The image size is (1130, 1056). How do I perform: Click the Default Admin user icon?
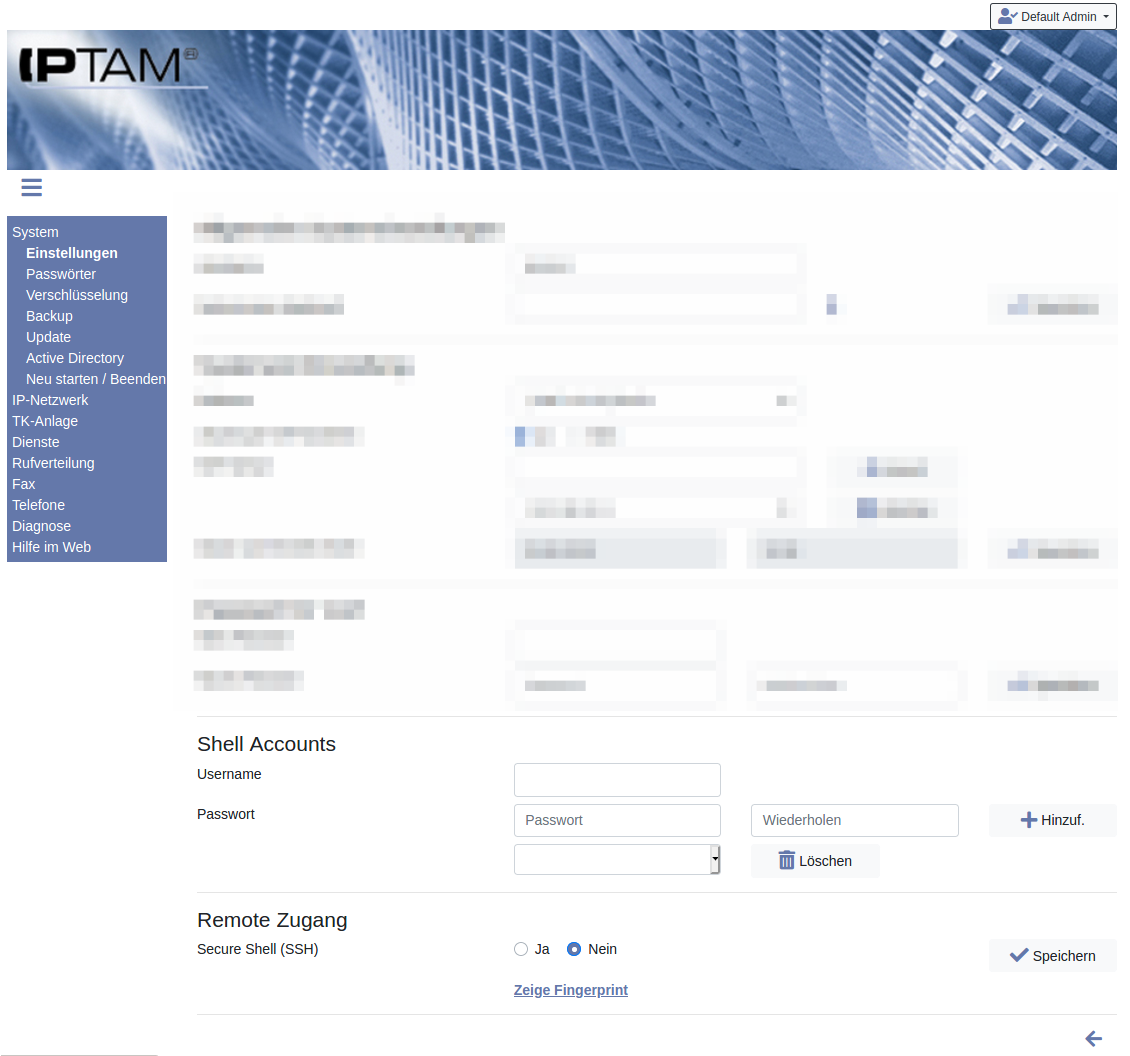(1007, 16)
